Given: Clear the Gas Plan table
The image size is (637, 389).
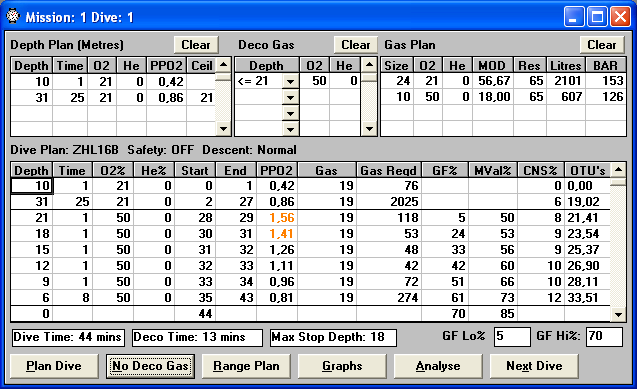Looking at the screenshot, I should tap(602, 45).
